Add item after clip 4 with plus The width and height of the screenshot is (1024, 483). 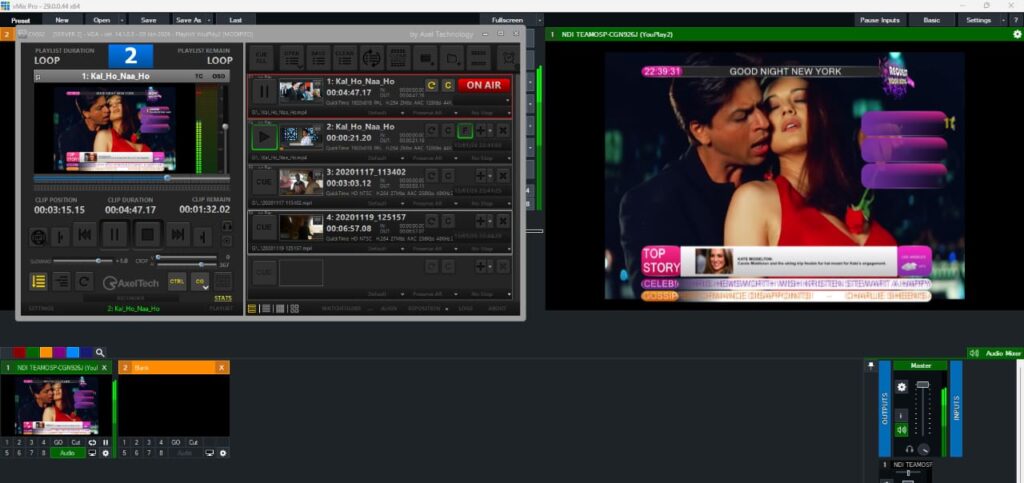click(483, 221)
